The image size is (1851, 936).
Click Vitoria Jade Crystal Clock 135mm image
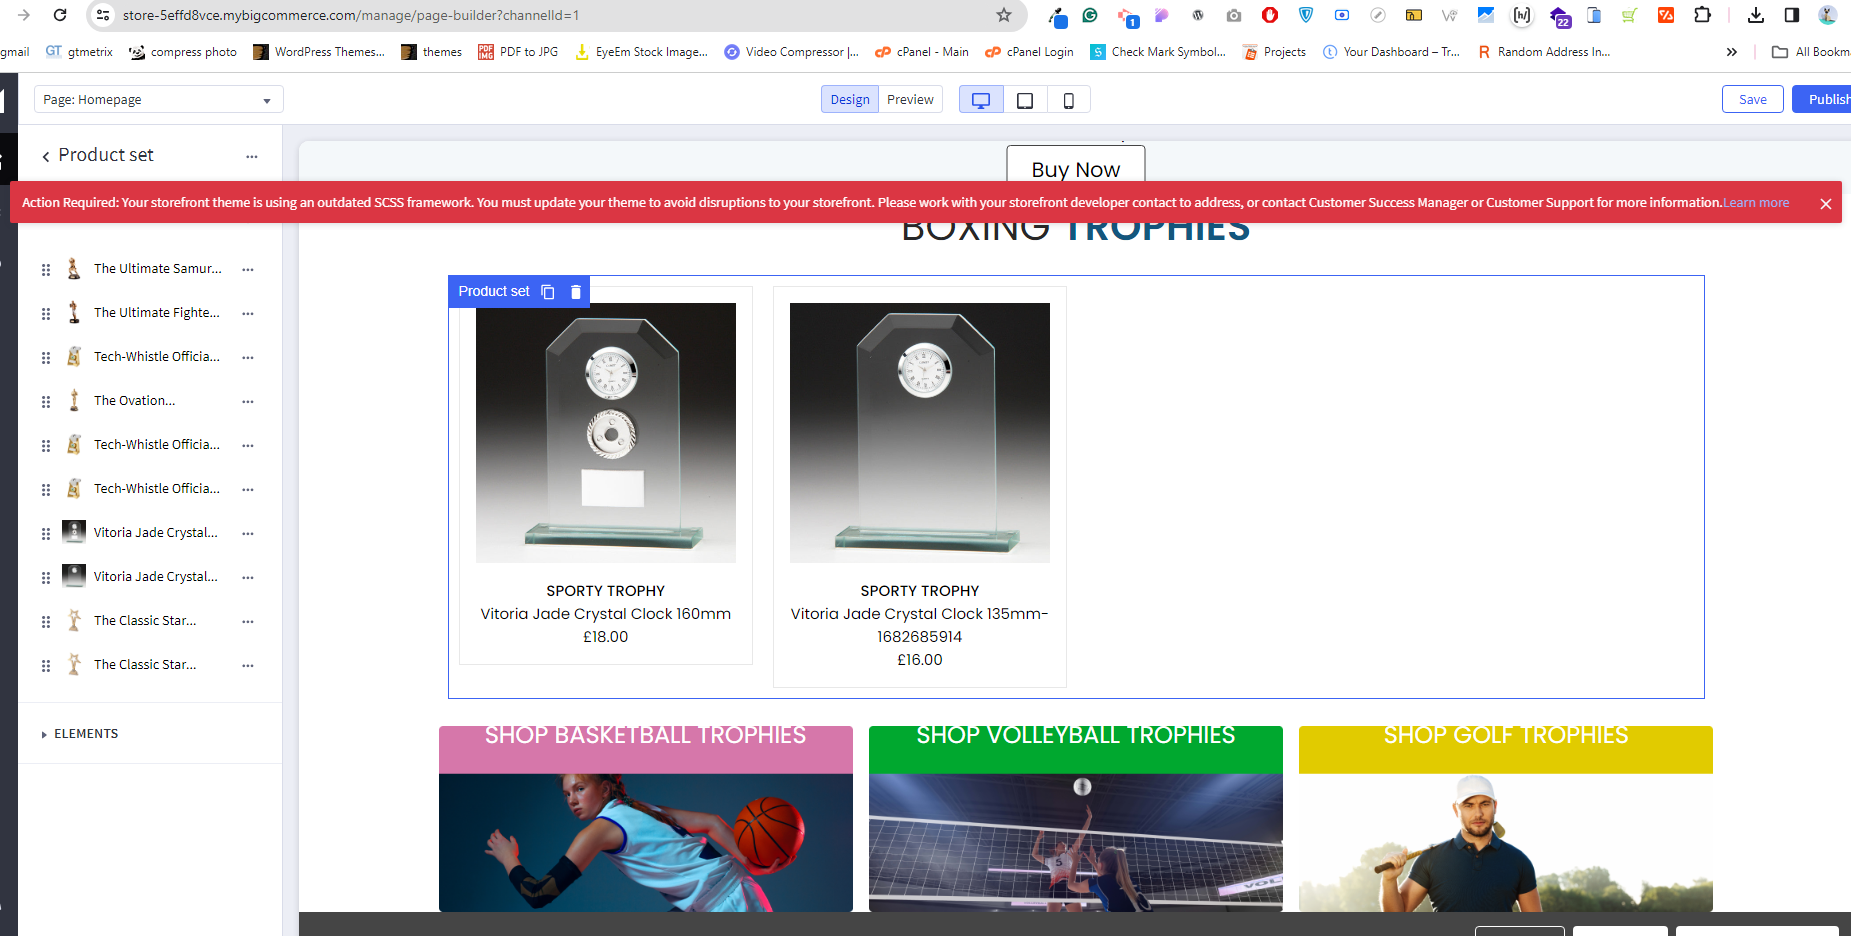(x=920, y=433)
